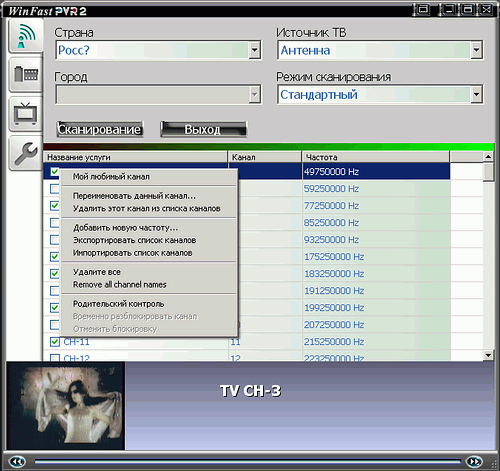Expand the disabled Город dropdown
The image size is (500, 471).
(x=255, y=95)
